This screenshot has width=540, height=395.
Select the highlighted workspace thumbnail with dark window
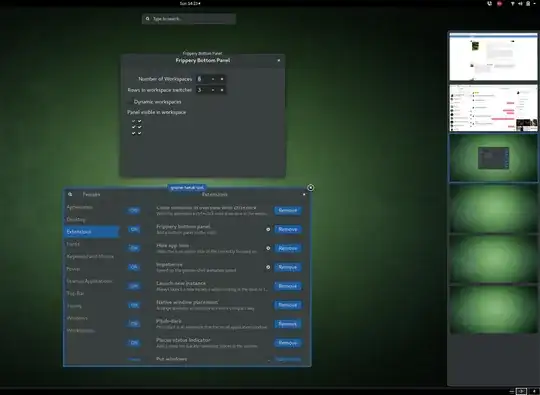click(493, 158)
